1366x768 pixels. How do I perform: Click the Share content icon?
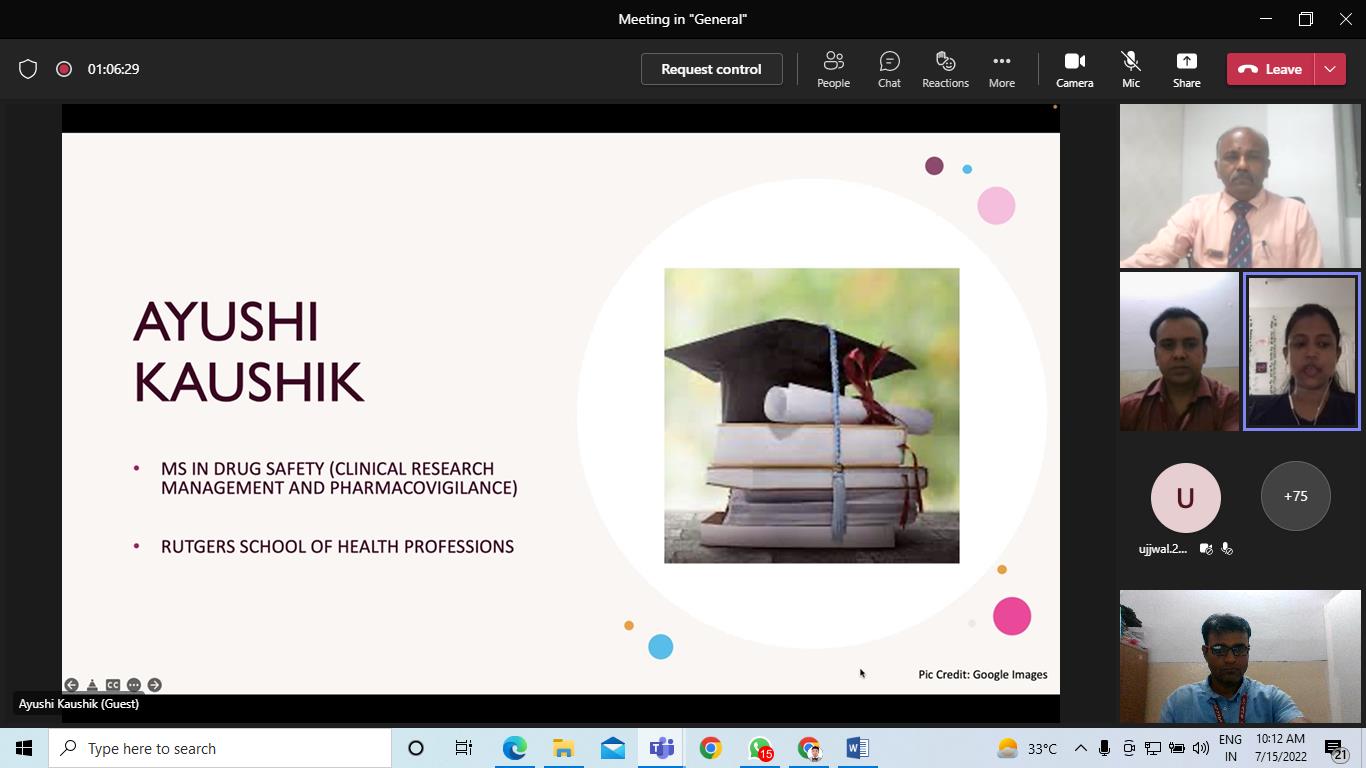[1186, 69]
